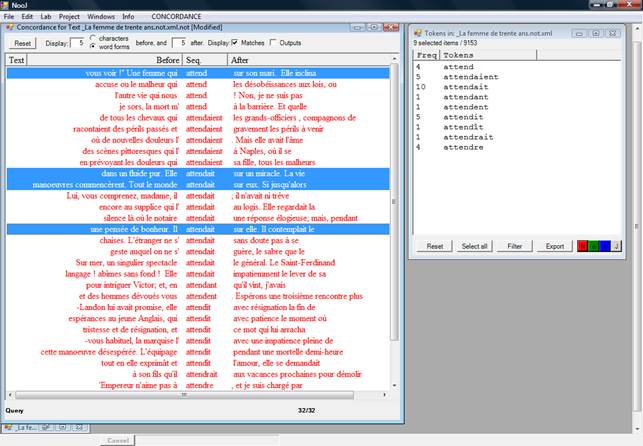This screenshot has width=643, height=446.
Task: Click the Filter button in Tokens window
Action: pos(514,245)
